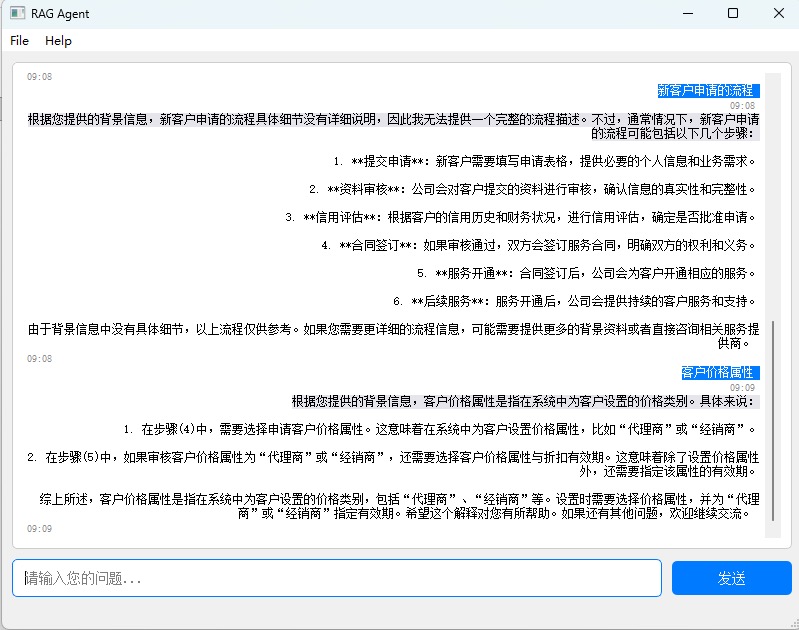Maximize the RAG Agent window
Viewport: 799px width, 630px height.
click(733, 13)
